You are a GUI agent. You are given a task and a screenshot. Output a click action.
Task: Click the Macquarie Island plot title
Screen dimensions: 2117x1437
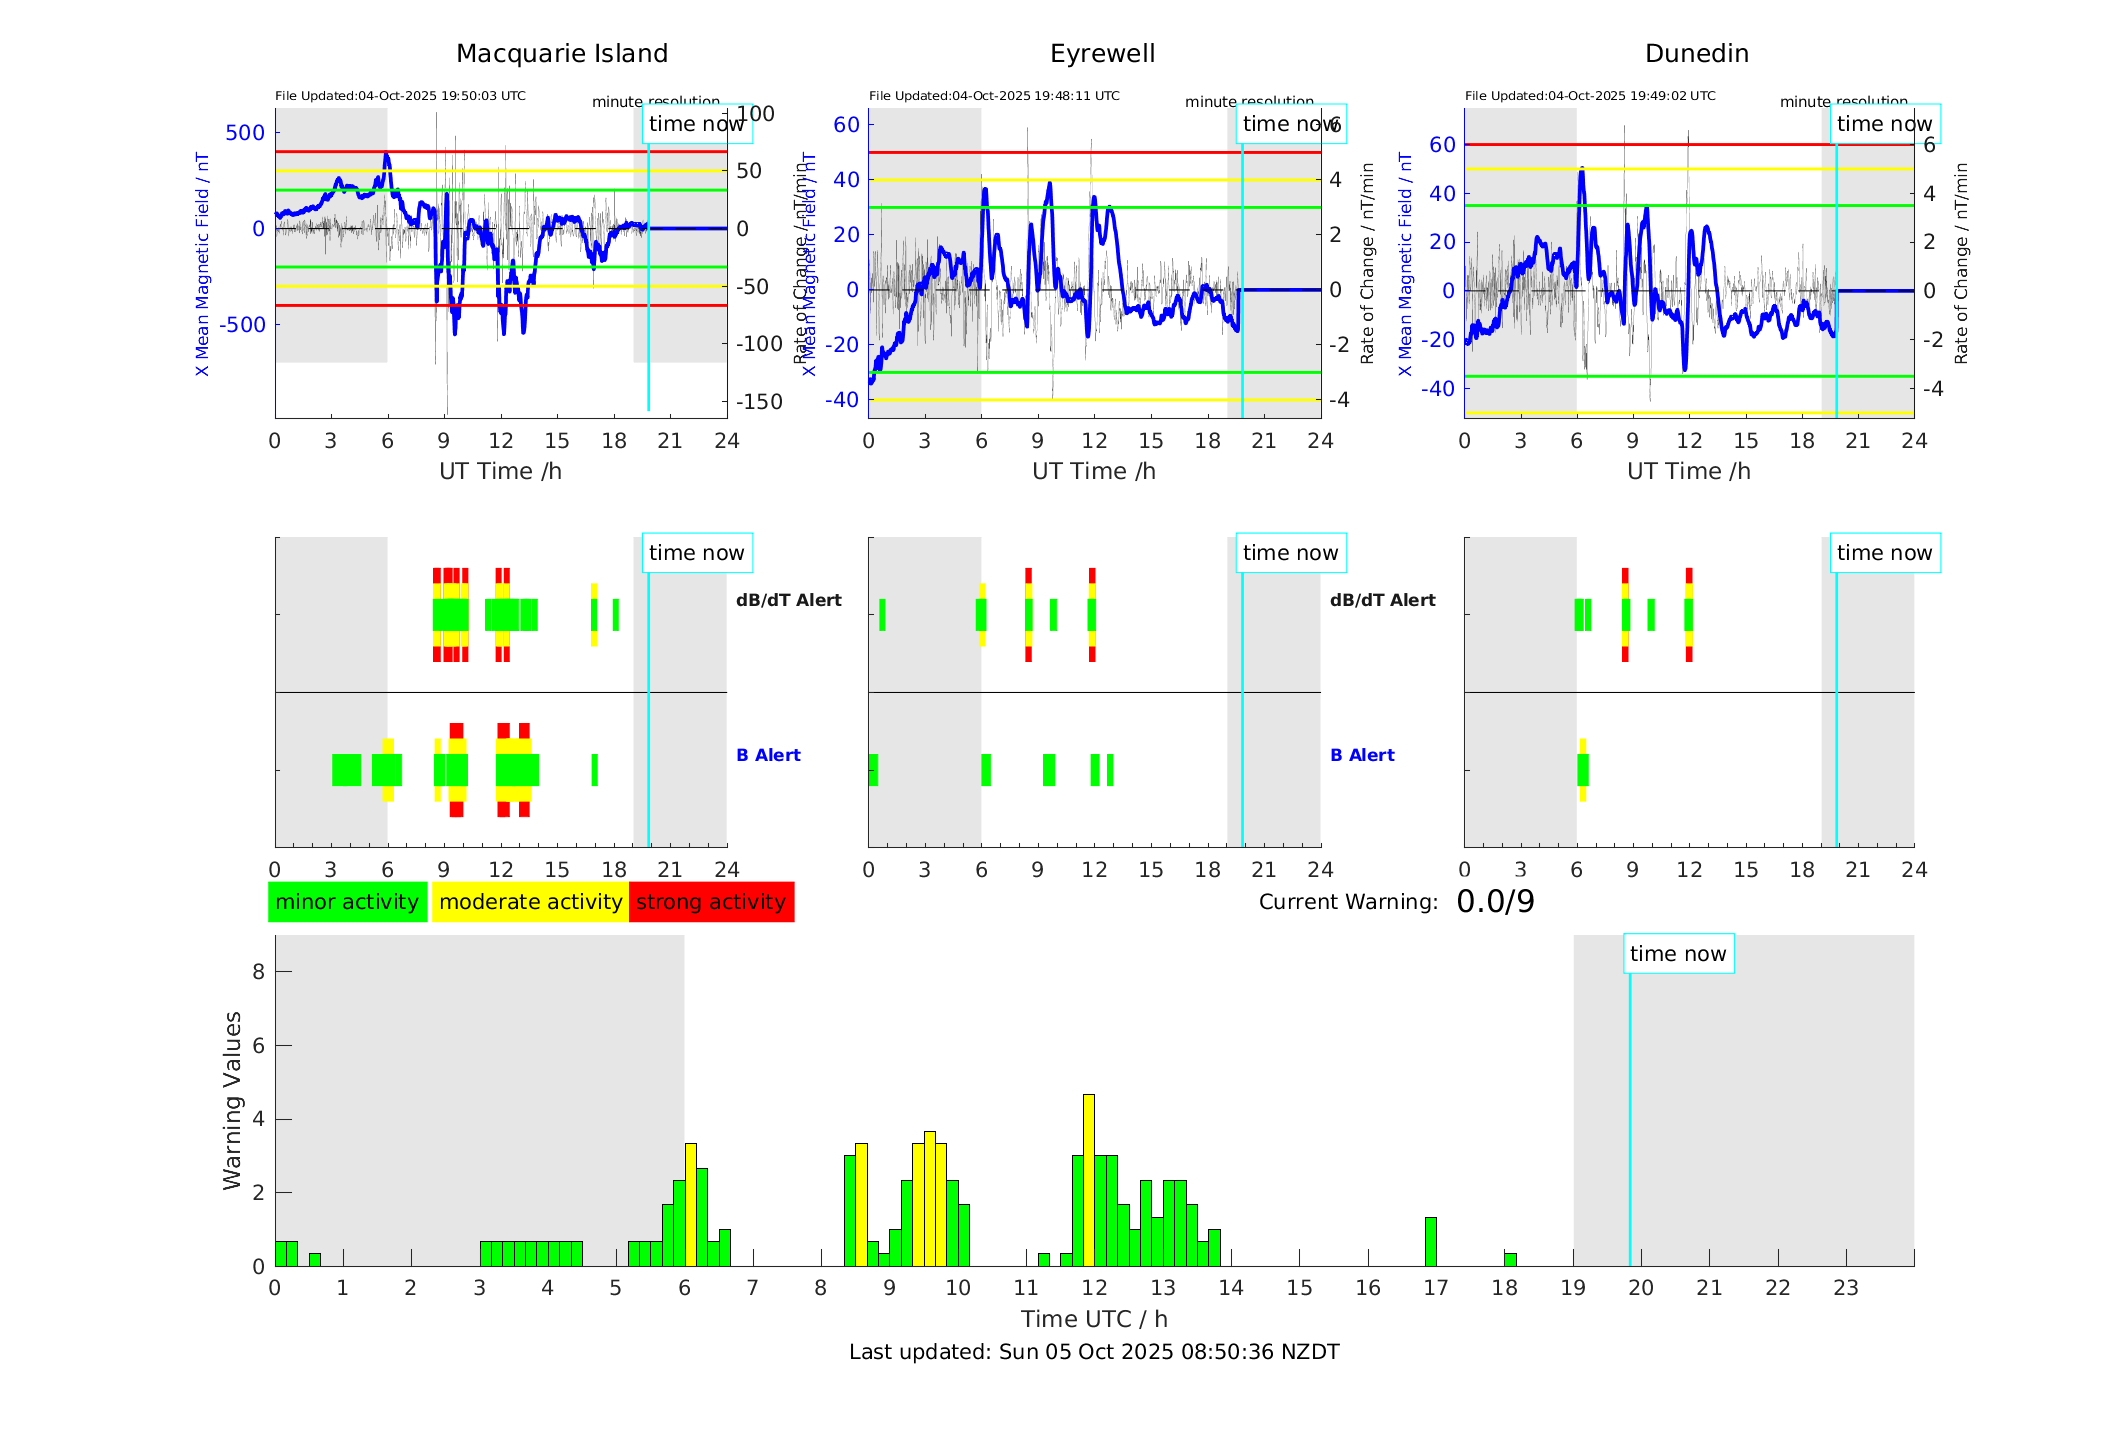tap(561, 54)
